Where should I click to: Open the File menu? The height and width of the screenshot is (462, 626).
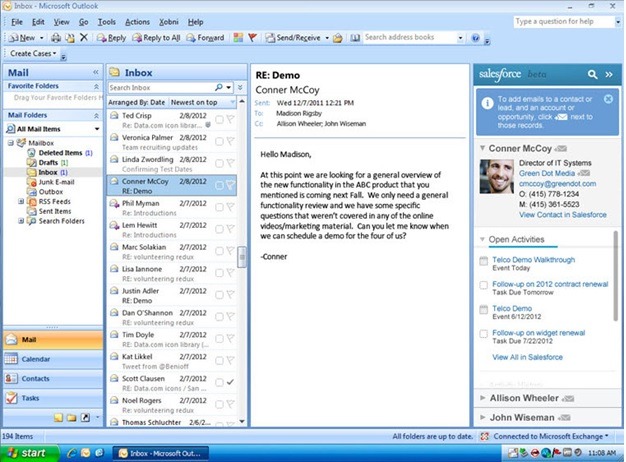[x=17, y=22]
